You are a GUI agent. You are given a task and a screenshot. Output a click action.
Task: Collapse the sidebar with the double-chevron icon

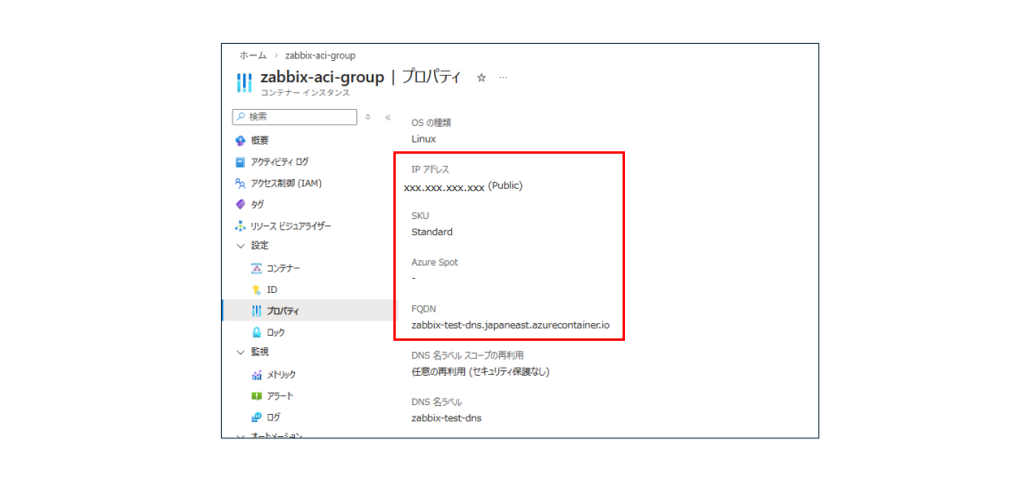[x=387, y=118]
